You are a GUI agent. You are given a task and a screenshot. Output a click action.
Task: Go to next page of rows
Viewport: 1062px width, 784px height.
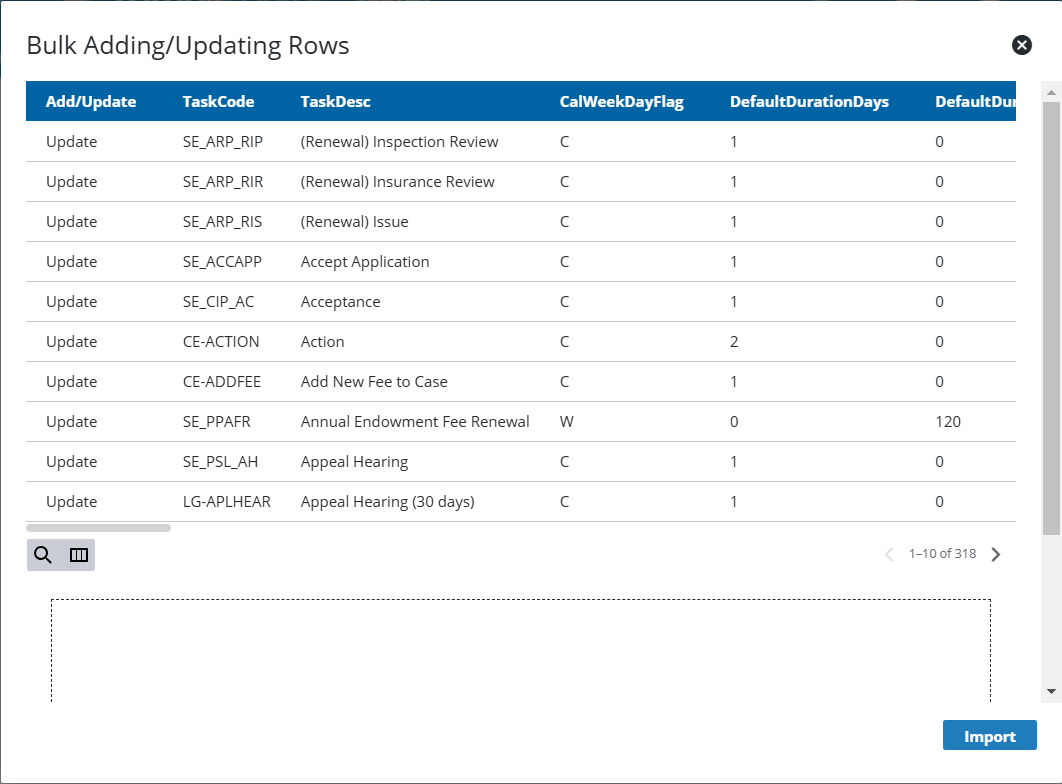tap(995, 554)
